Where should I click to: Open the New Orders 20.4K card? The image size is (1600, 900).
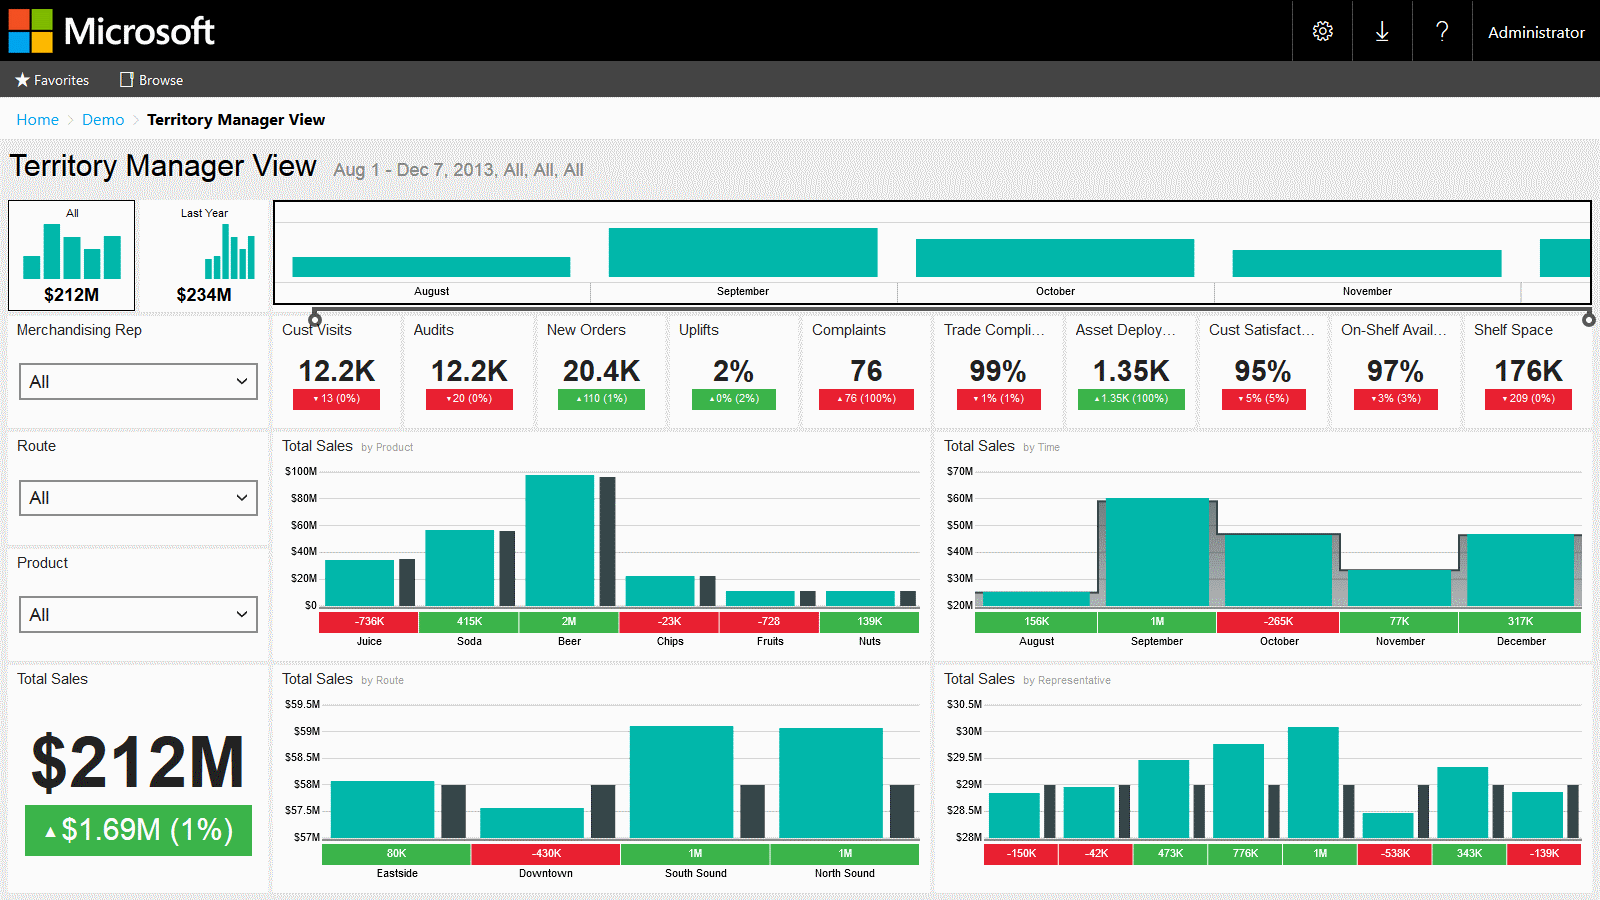pyautogui.click(x=601, y=371)
